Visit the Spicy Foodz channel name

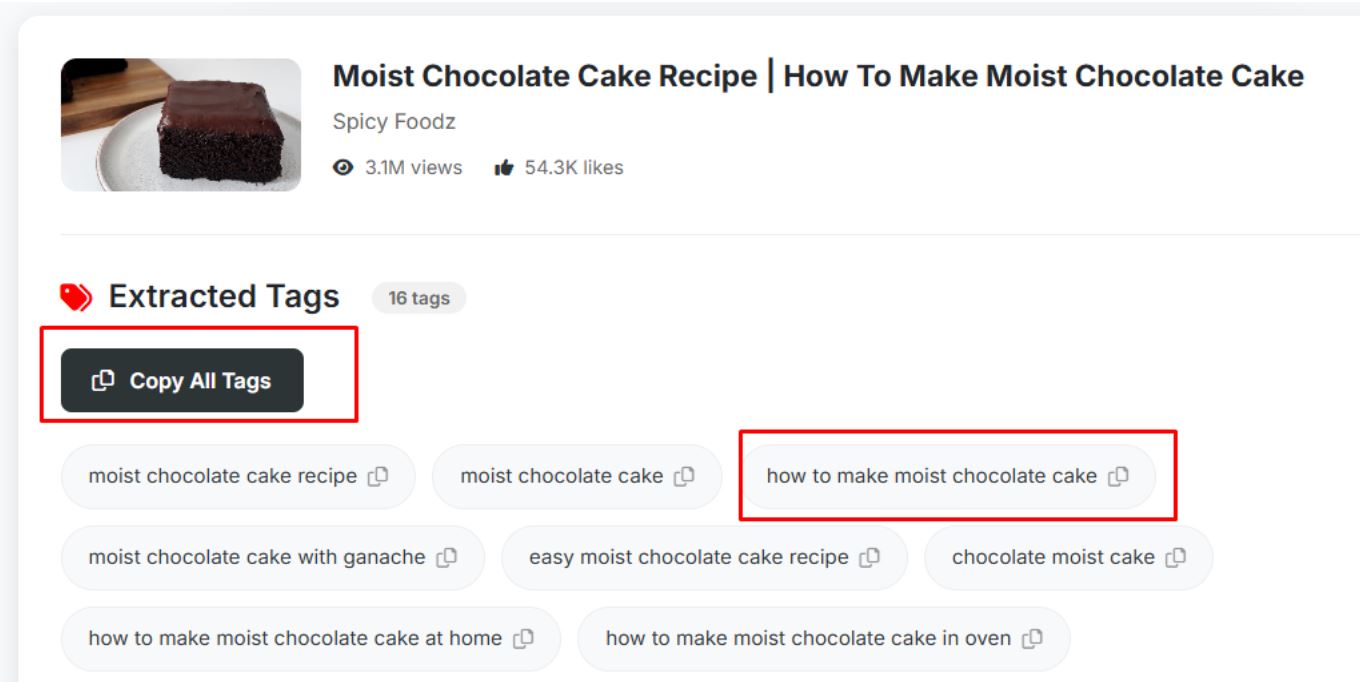click(x=394, y=122)
